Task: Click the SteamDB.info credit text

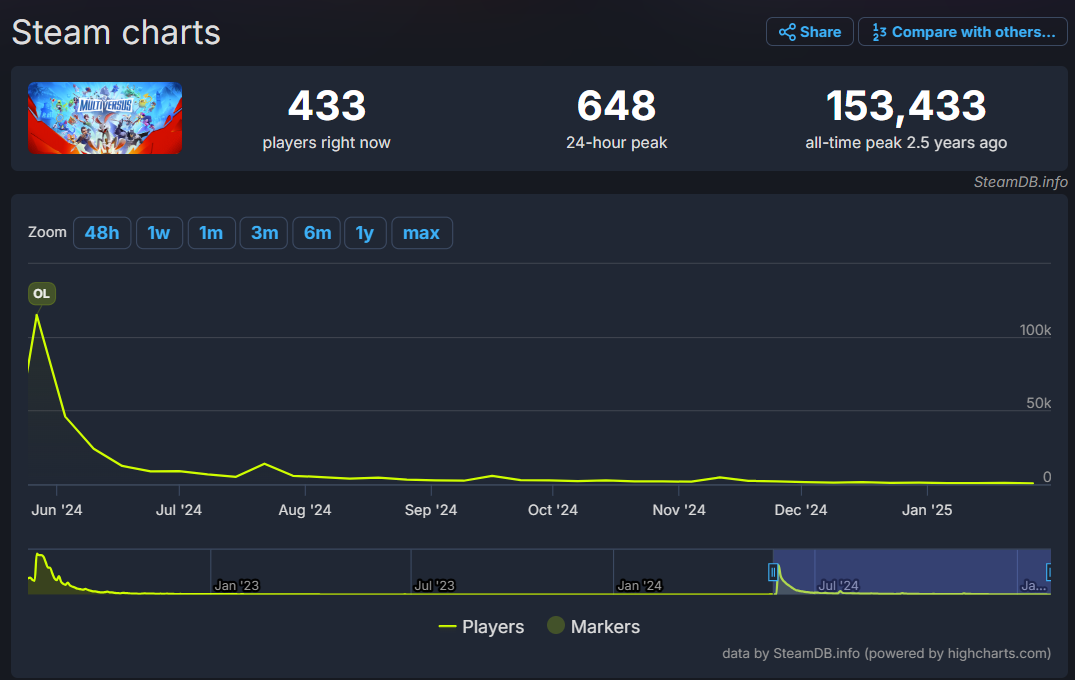Action: [1020, 182]
